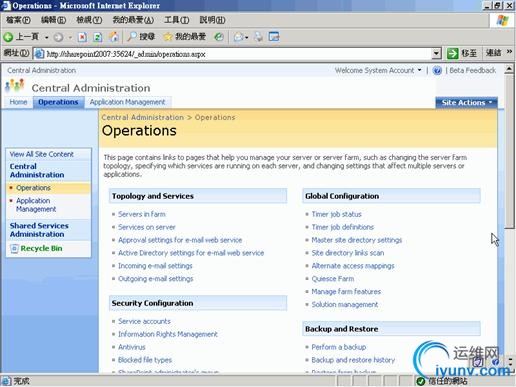Open Favorites star in toolbar
The width and height of the screenshot is (516, 387).
click(168, 37)
